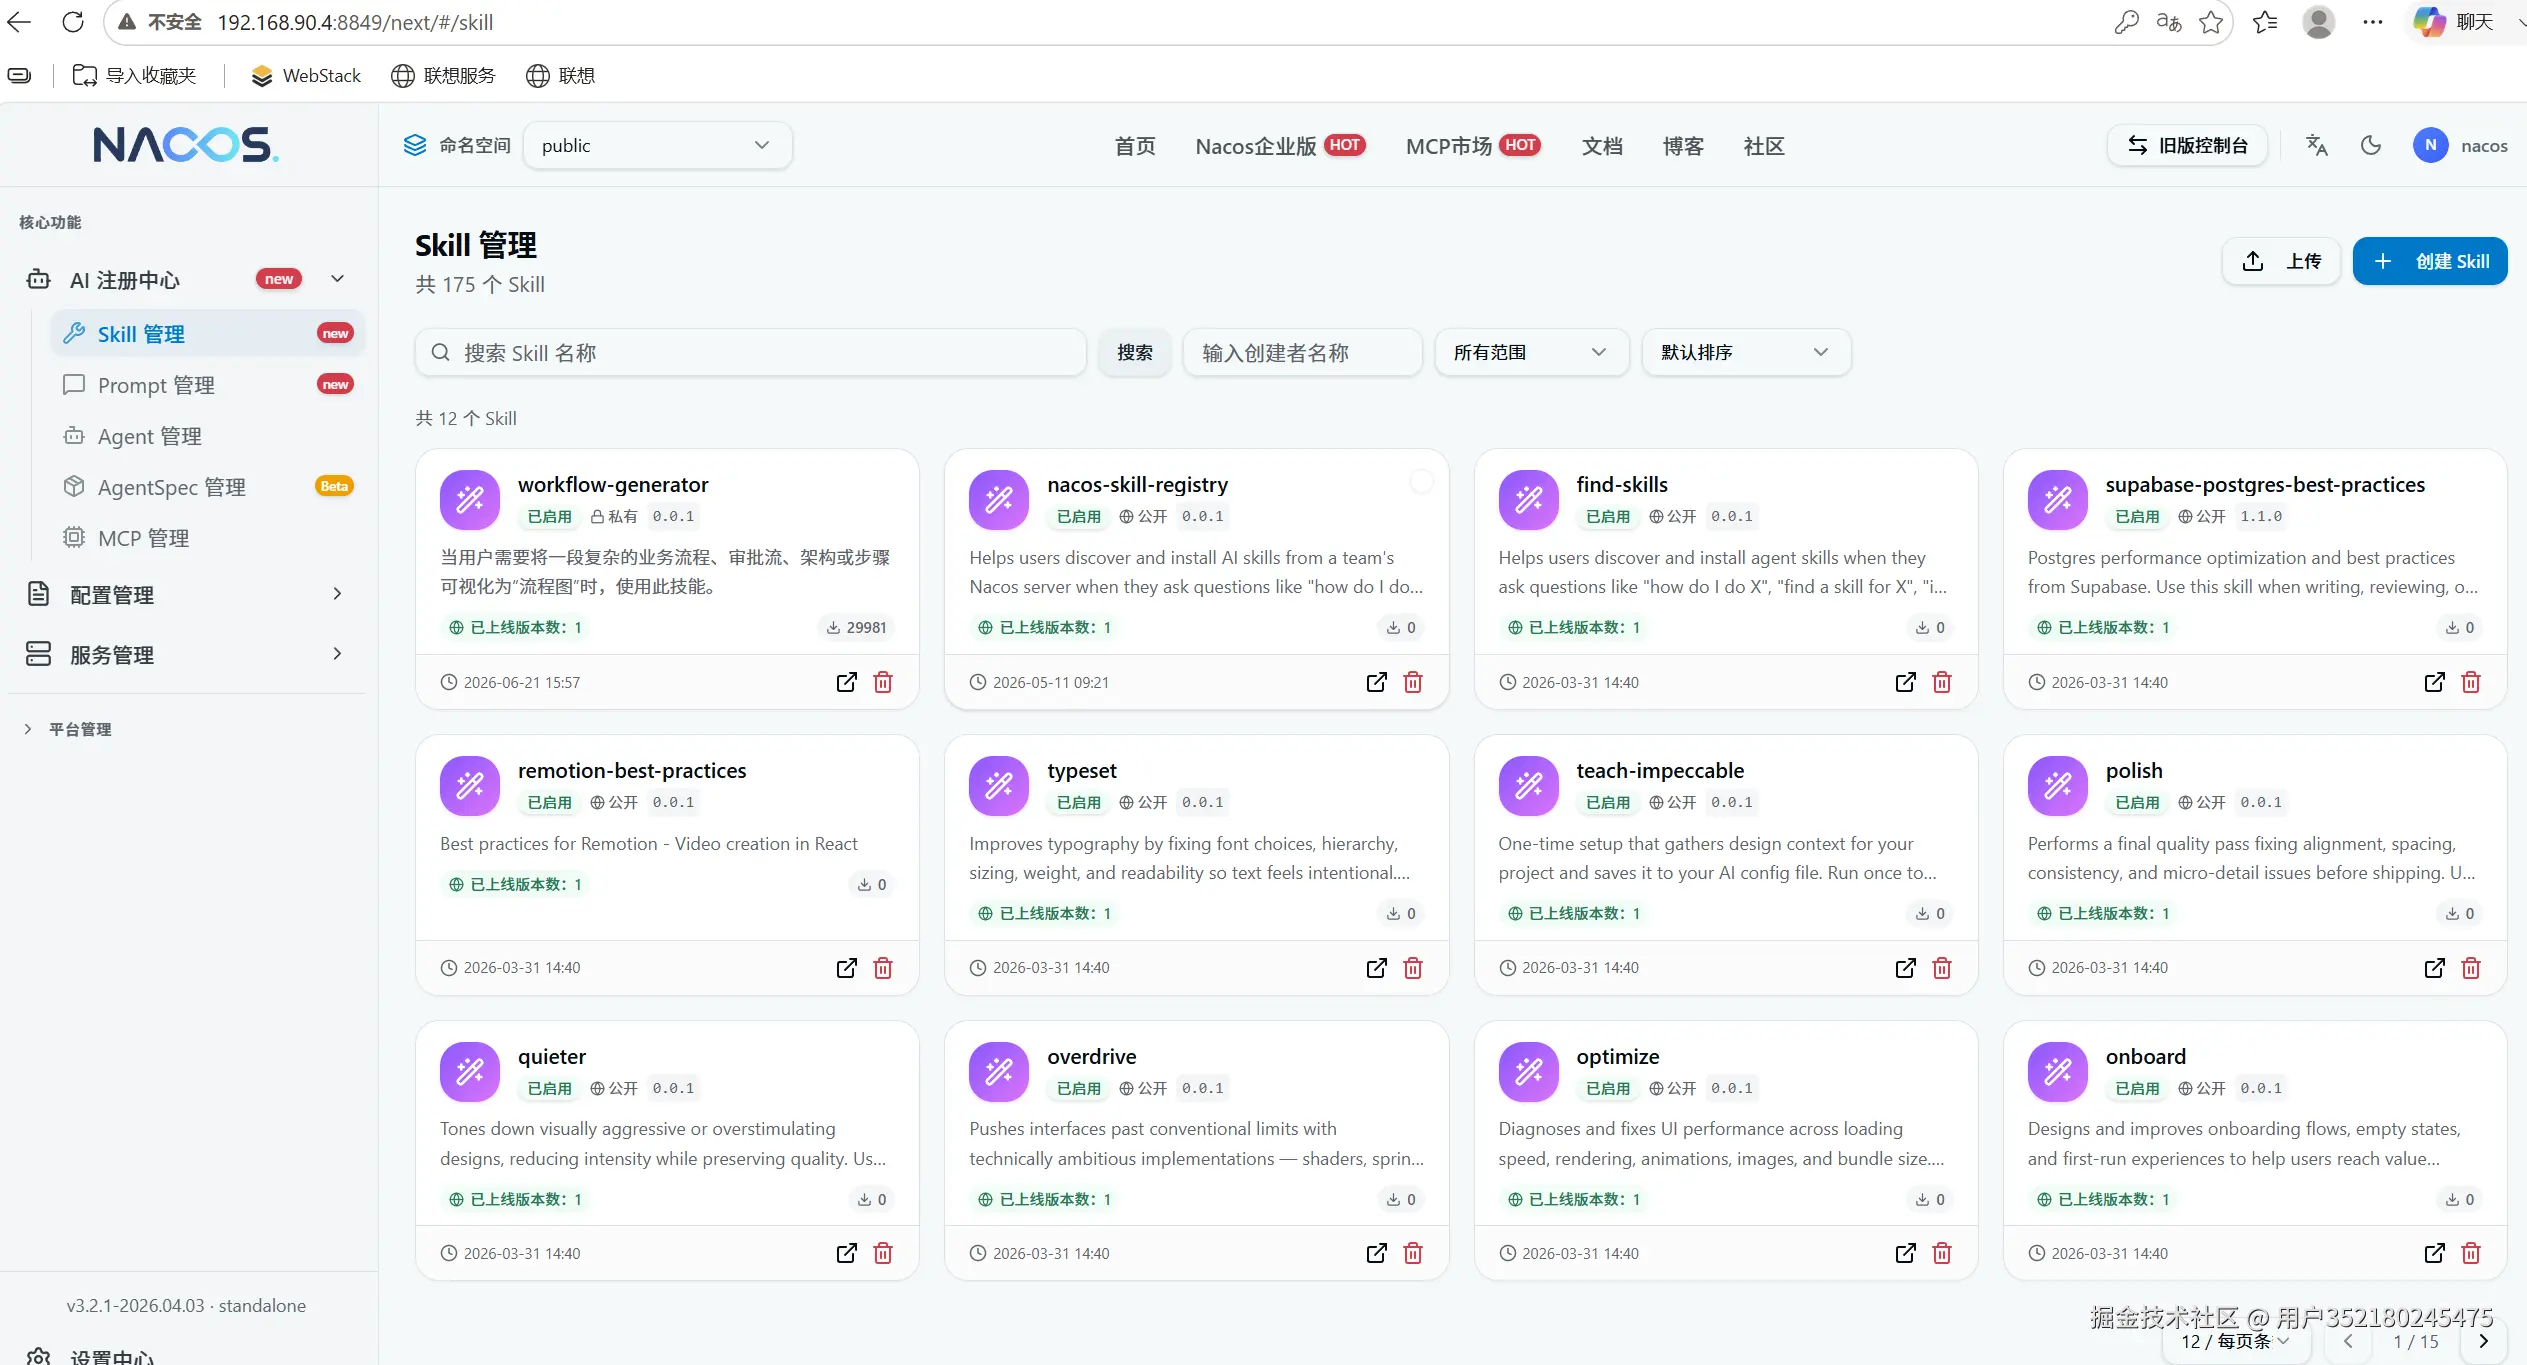Open browser settings more menu
The height and width of the screenshot is (1365, 2527).
pos(2372,22)
